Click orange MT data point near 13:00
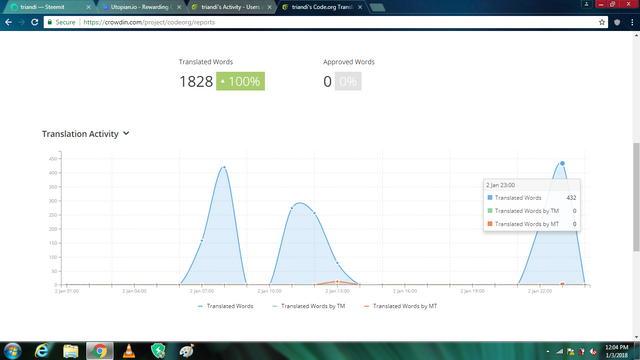640x360 pixels. click(337, 282)
